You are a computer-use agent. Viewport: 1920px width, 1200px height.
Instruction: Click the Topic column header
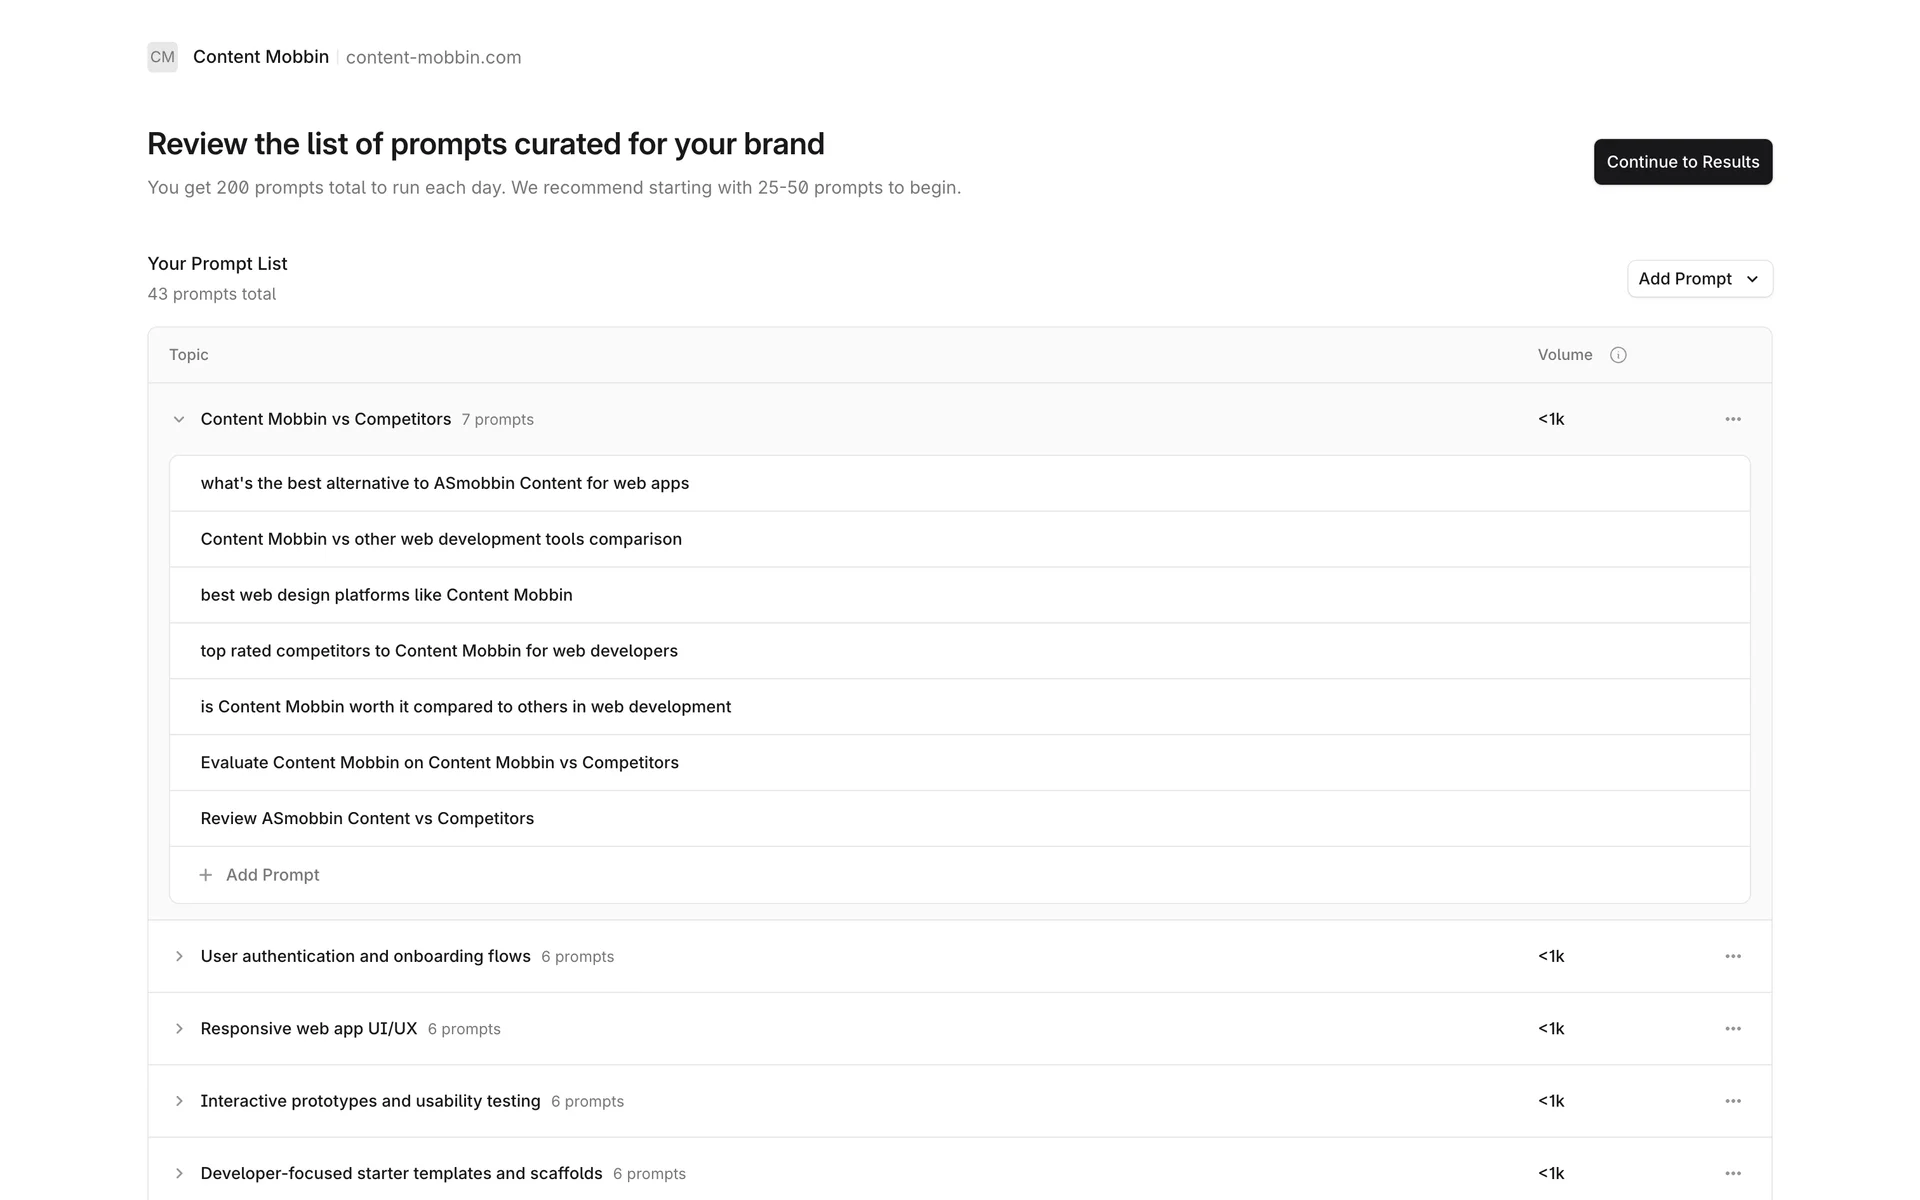189,355
